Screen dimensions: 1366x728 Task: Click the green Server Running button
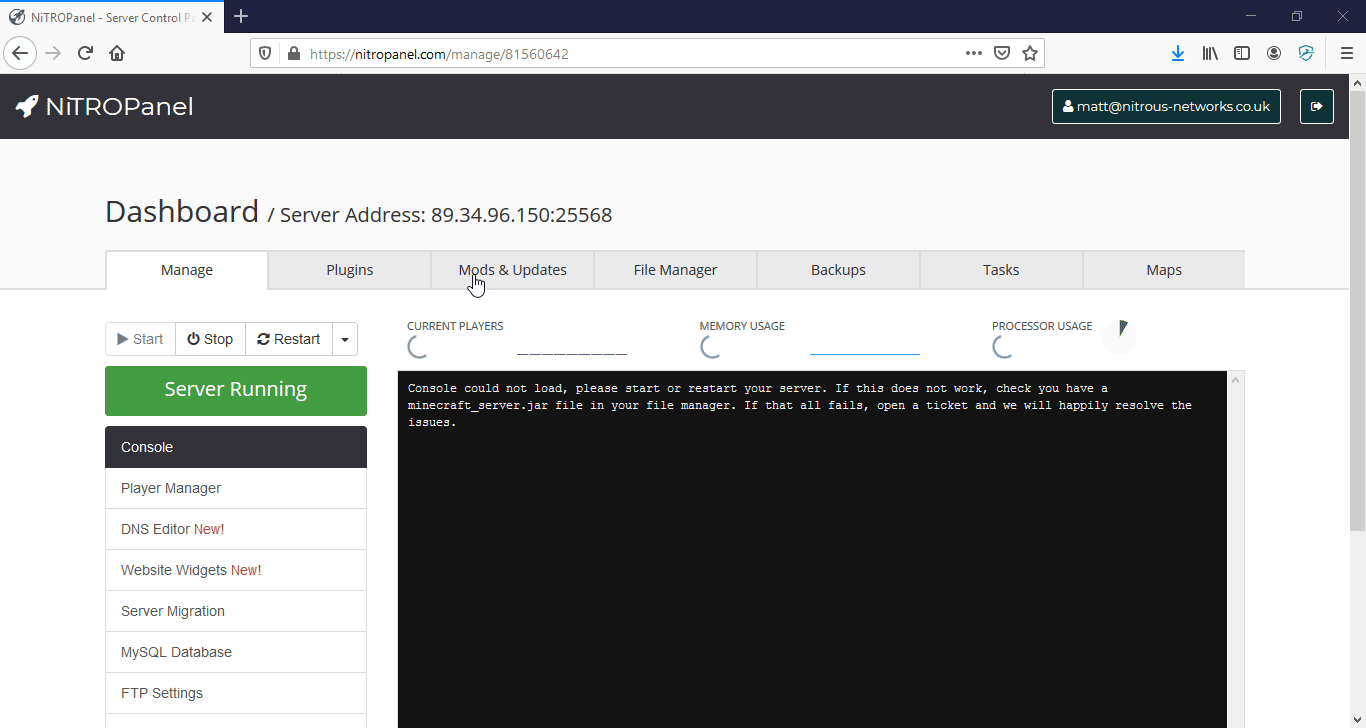[x=236, y=390]
